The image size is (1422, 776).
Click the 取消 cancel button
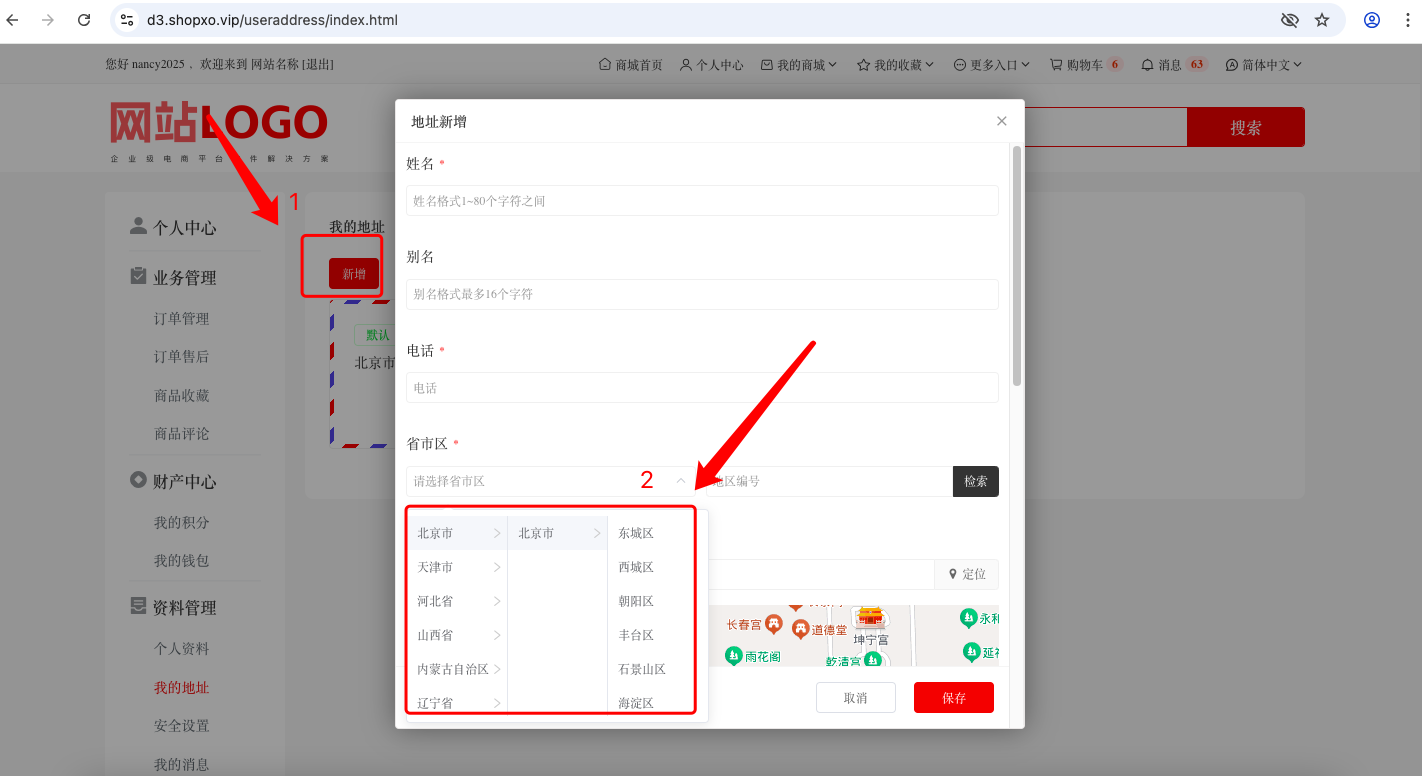tap(856, 698)
